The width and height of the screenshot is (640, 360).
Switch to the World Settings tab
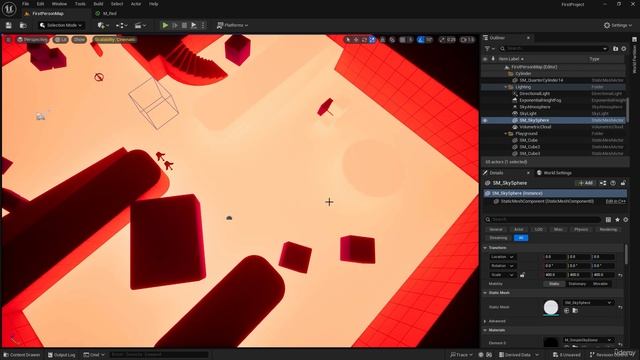(554, 173)
